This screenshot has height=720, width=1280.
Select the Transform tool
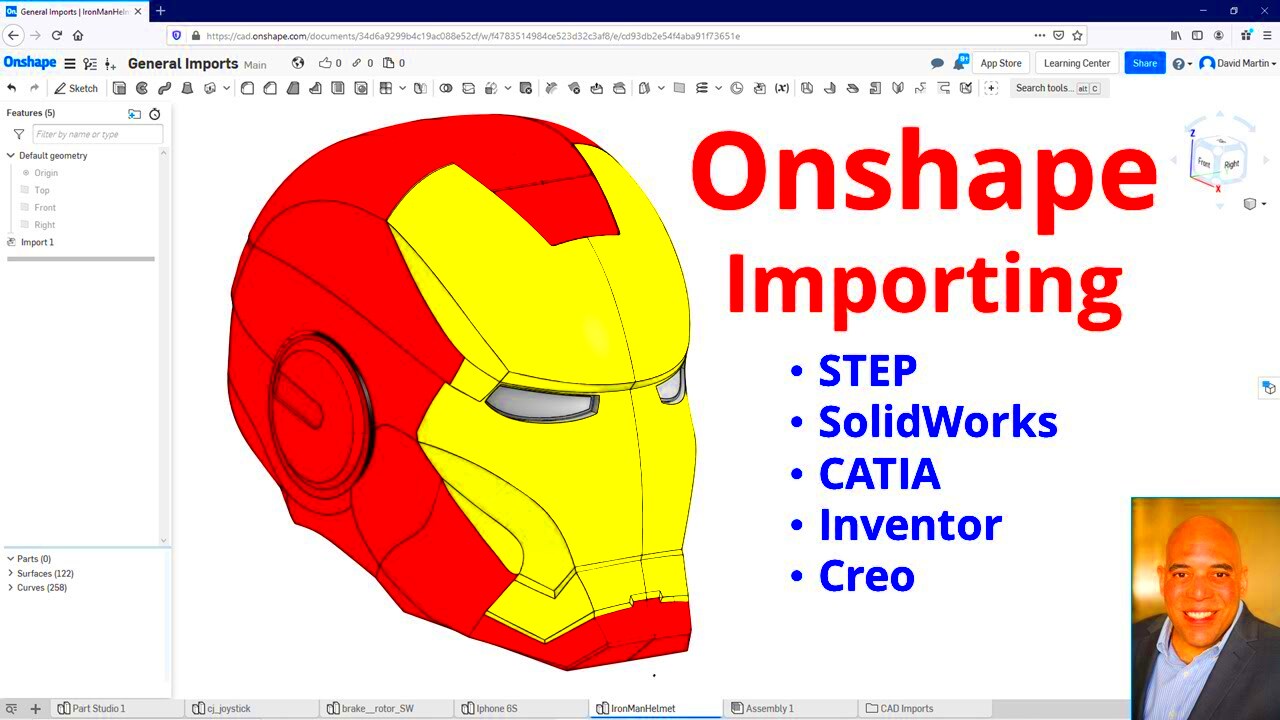click(491, 88)
